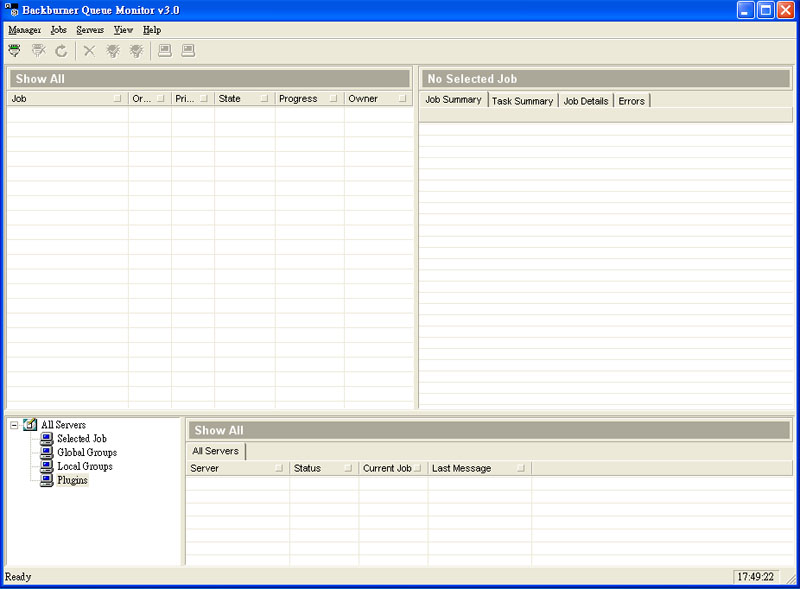Click the server list Show All banner
Image resolution: width=800 pixels, height=589 pixels.
pos(489,430)
